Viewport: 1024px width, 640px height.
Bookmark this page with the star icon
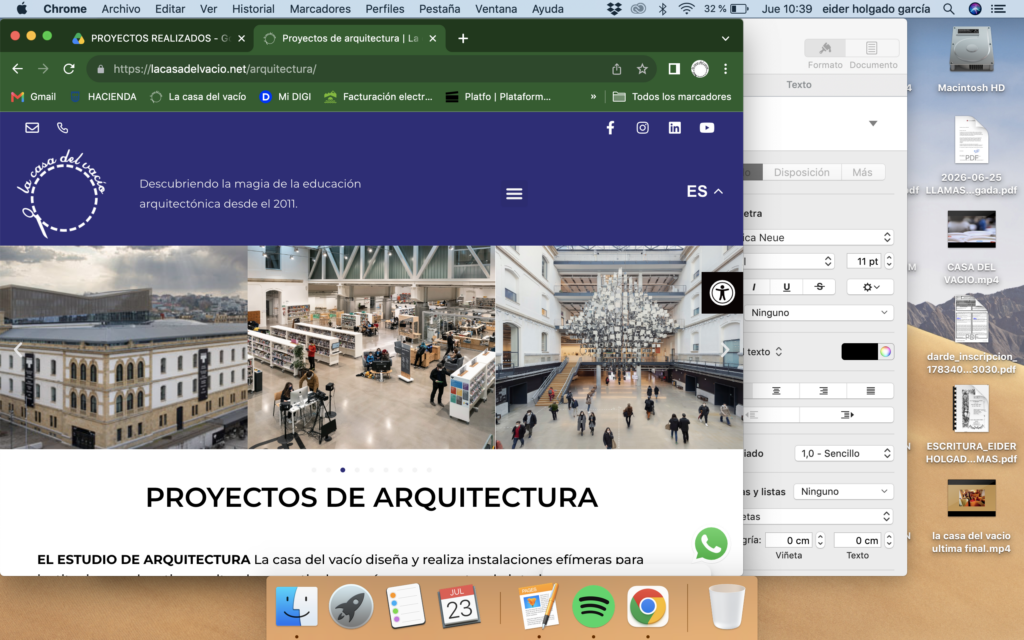(642, 69)
